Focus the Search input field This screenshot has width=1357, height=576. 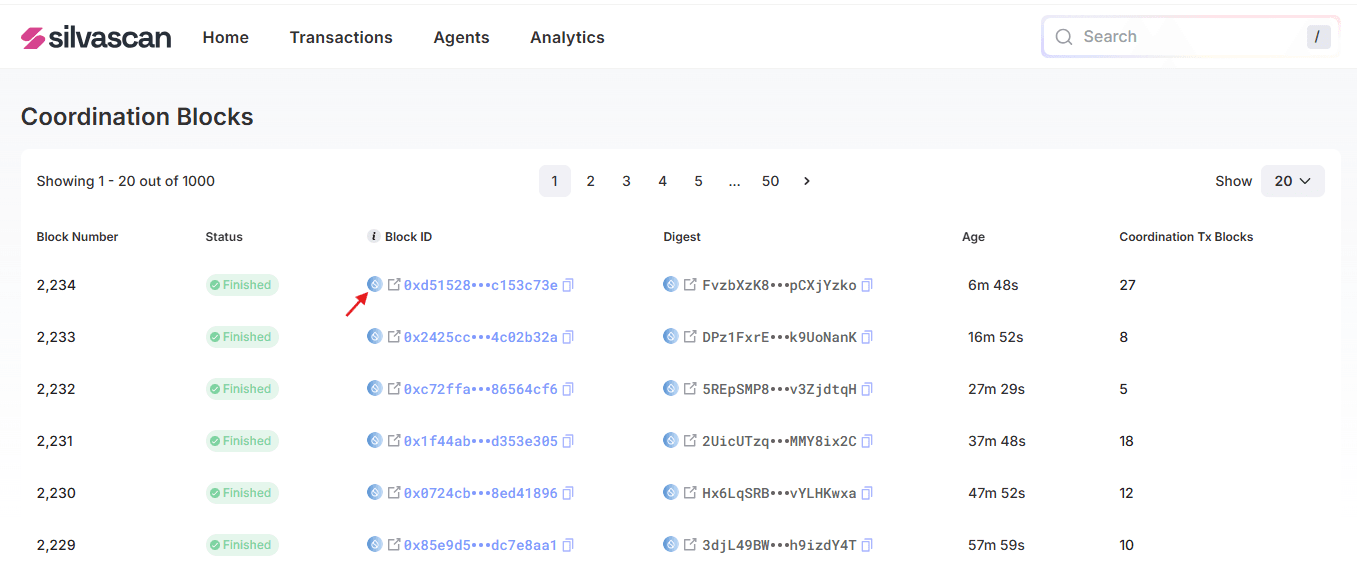(x=1190, y=37)
